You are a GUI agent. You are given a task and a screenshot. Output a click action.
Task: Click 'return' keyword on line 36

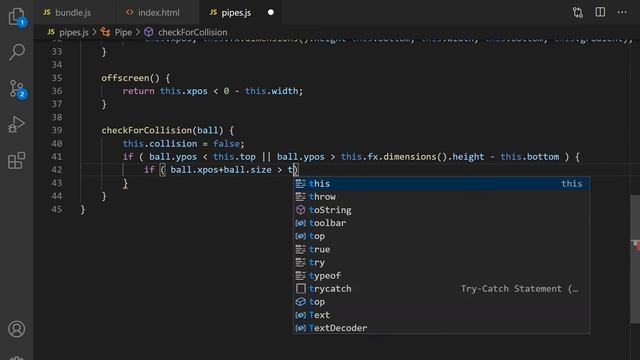point(138,91)
